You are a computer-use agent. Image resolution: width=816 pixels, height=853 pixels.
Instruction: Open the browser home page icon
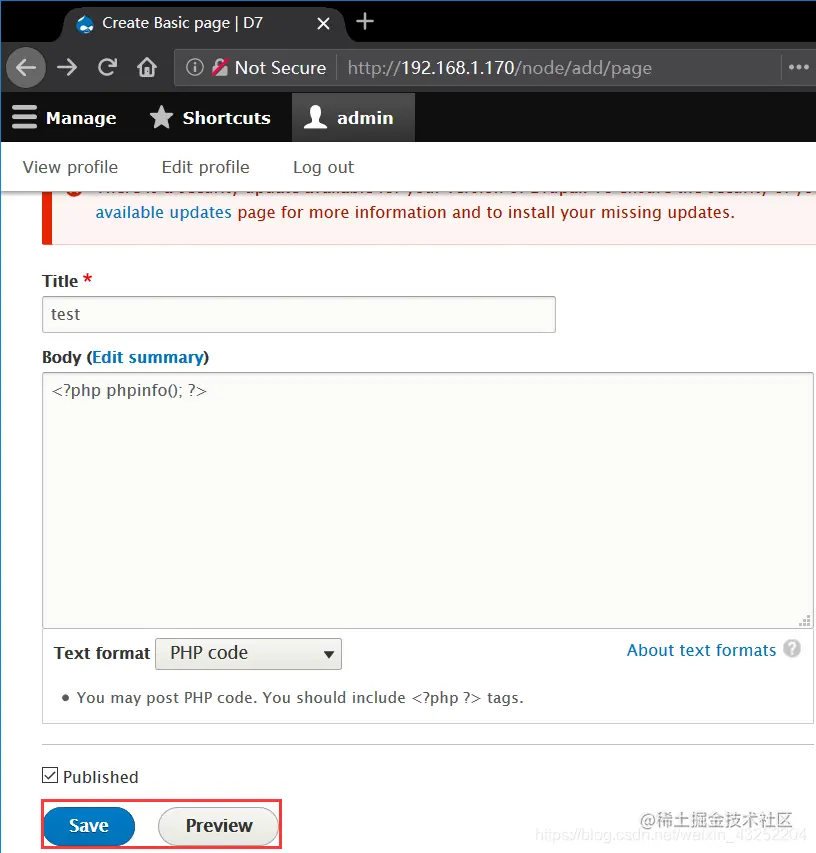[147, 67]
